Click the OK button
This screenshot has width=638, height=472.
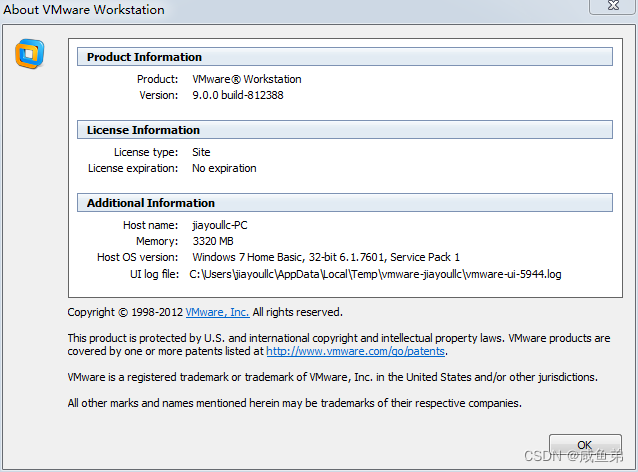pos(585,446)
